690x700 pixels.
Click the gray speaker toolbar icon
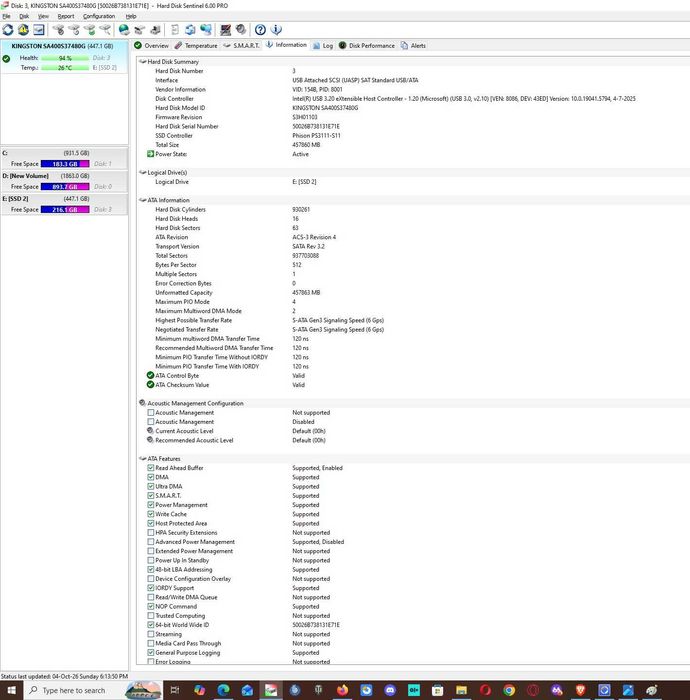click(241, 30)
